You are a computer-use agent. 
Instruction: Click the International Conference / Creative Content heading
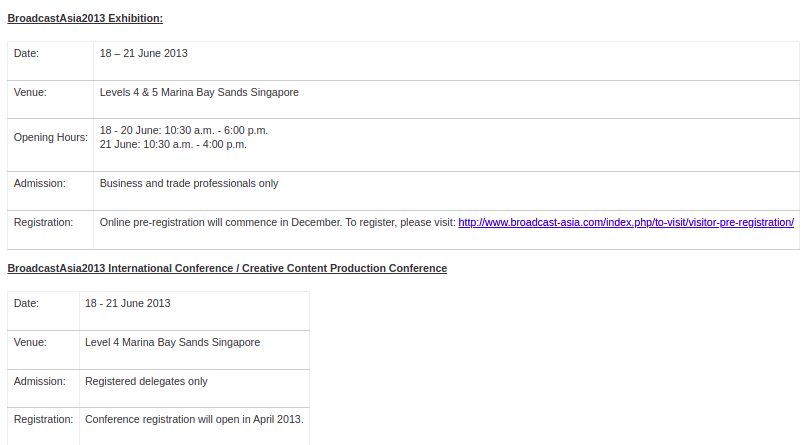pyautogui.click(x=227, y=268)
